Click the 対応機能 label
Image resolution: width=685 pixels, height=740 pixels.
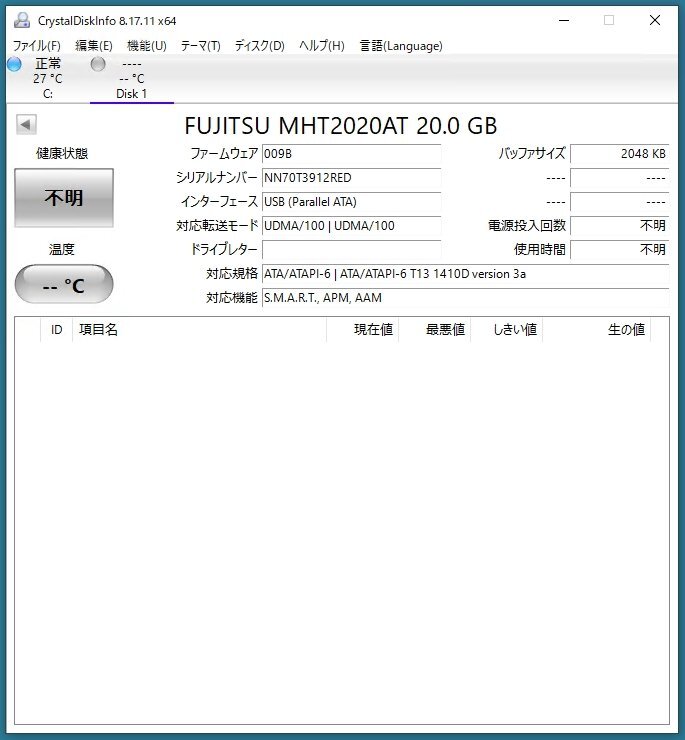pos(232,298)
